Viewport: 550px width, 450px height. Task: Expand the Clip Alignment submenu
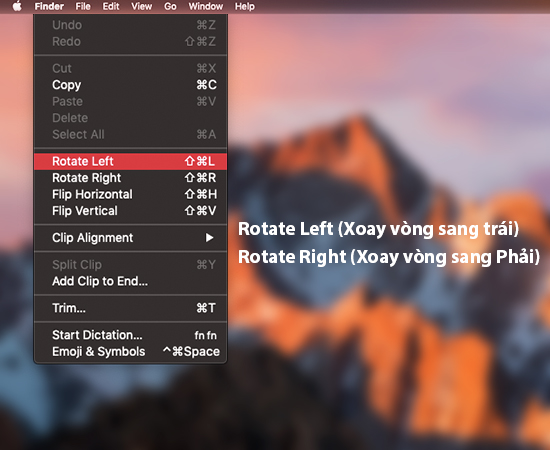pyautogui.click(x=130, y=238)
